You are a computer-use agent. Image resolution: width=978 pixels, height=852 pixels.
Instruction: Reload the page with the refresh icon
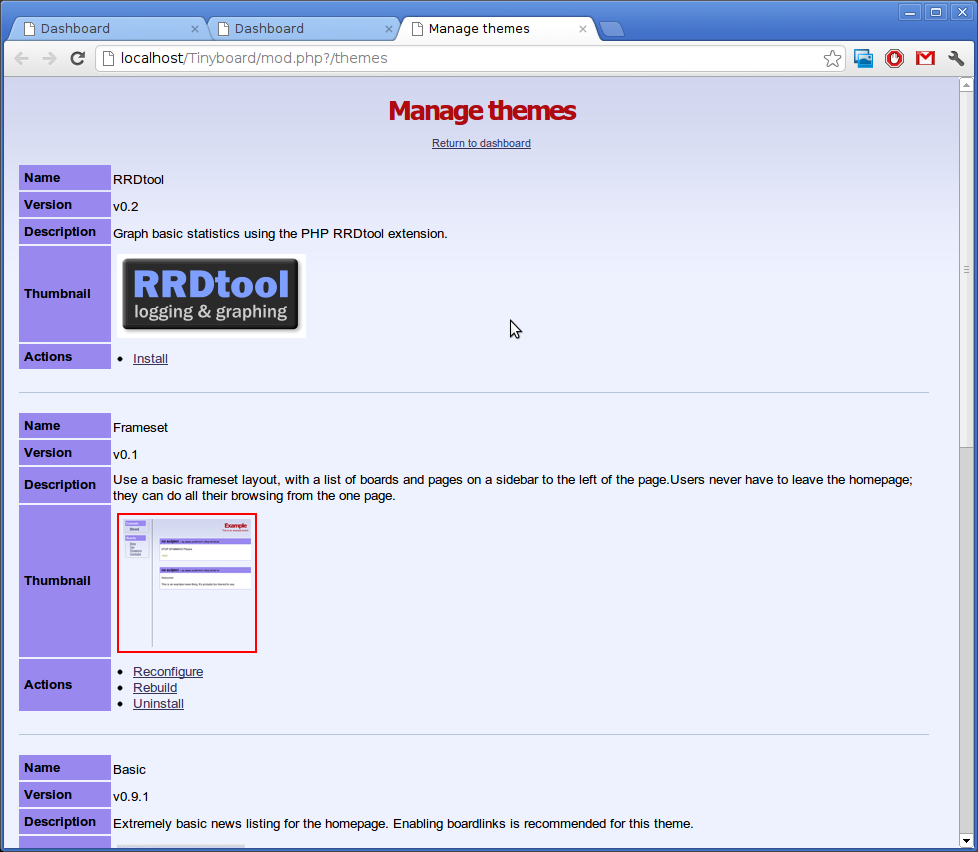tap(77, 59)
